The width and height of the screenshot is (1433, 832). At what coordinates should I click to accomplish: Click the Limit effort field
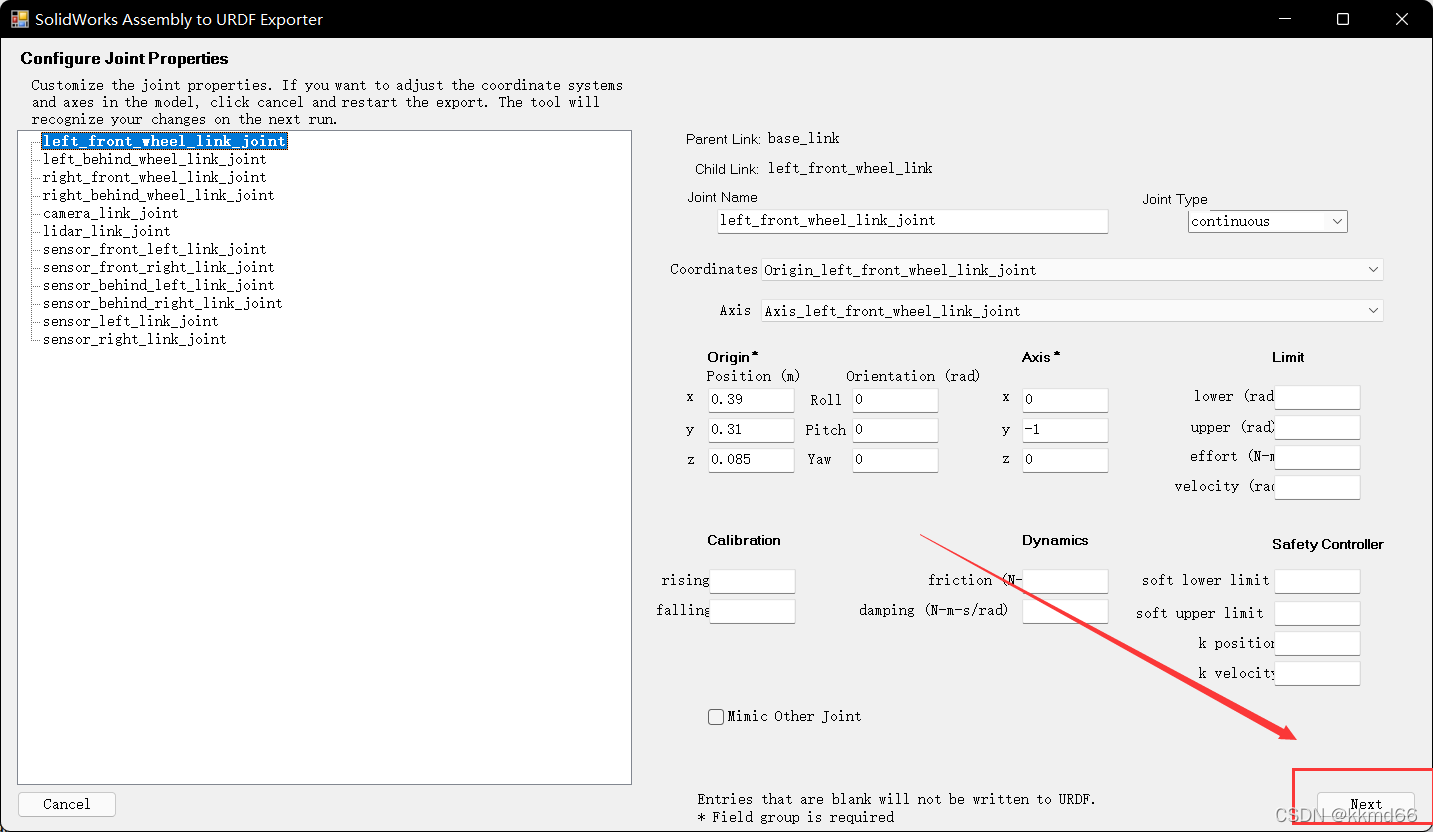coord(1317,457)
